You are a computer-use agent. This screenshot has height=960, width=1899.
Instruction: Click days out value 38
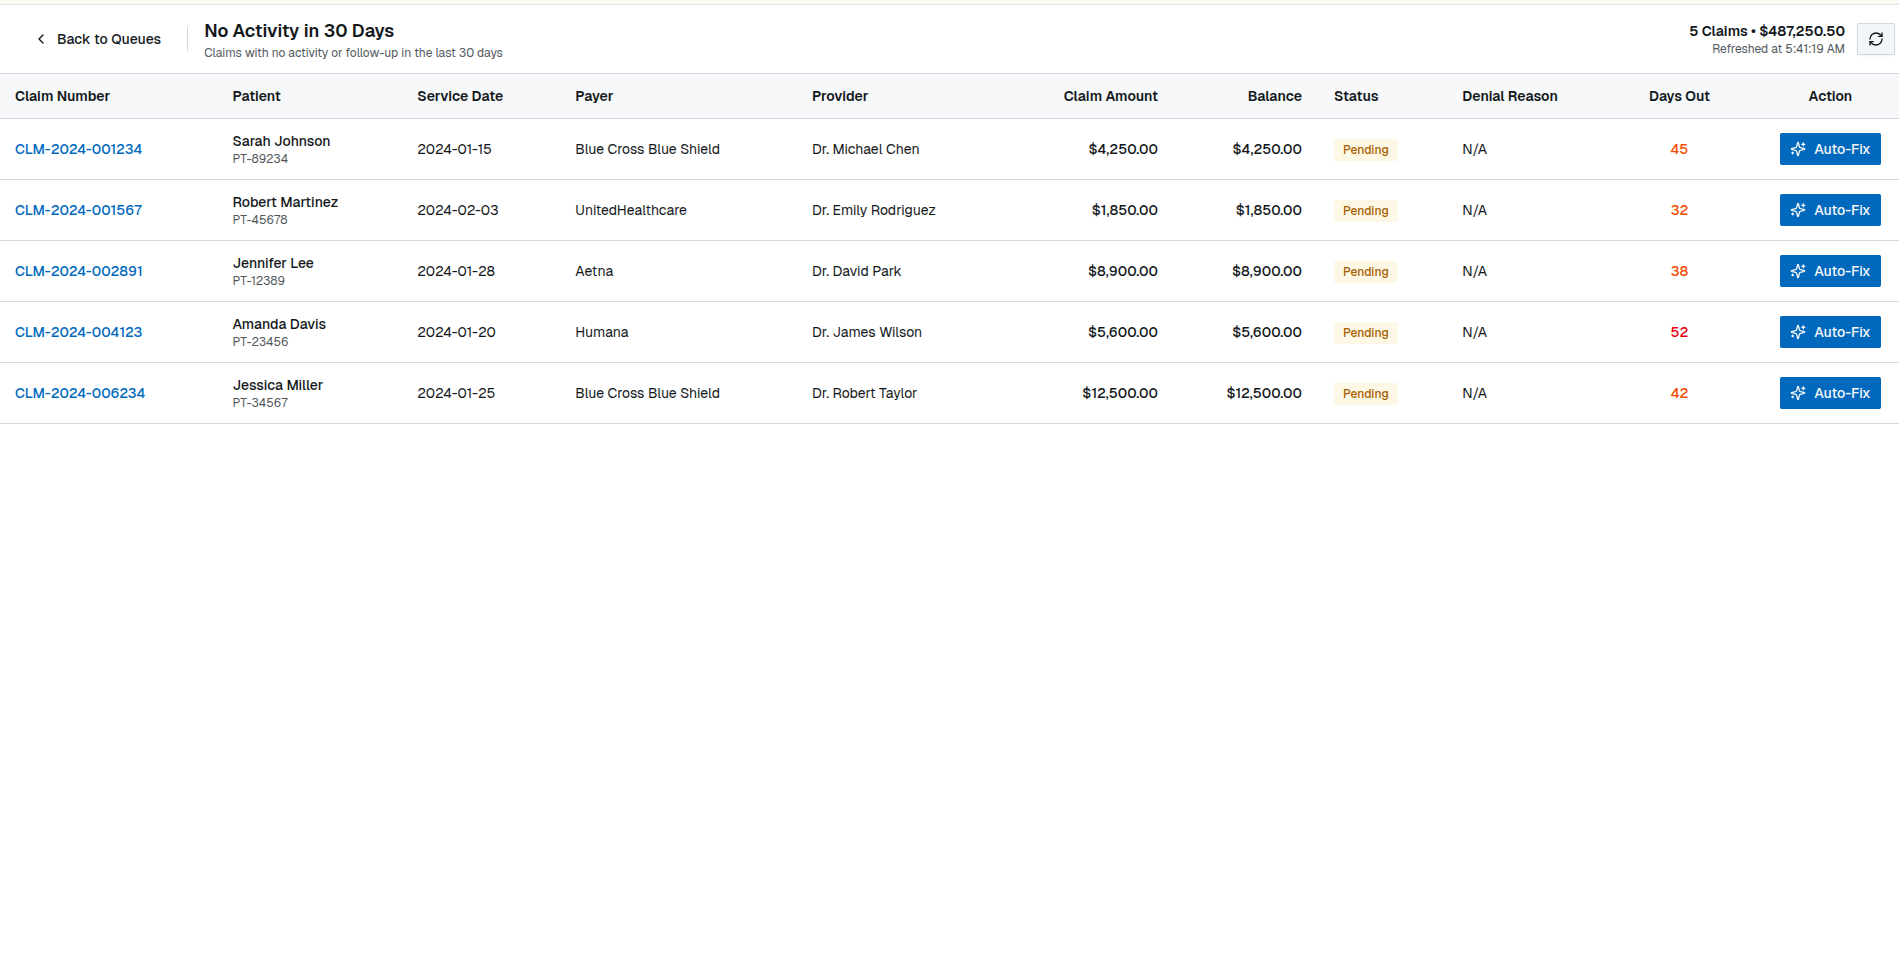[x=1679, y=271]
